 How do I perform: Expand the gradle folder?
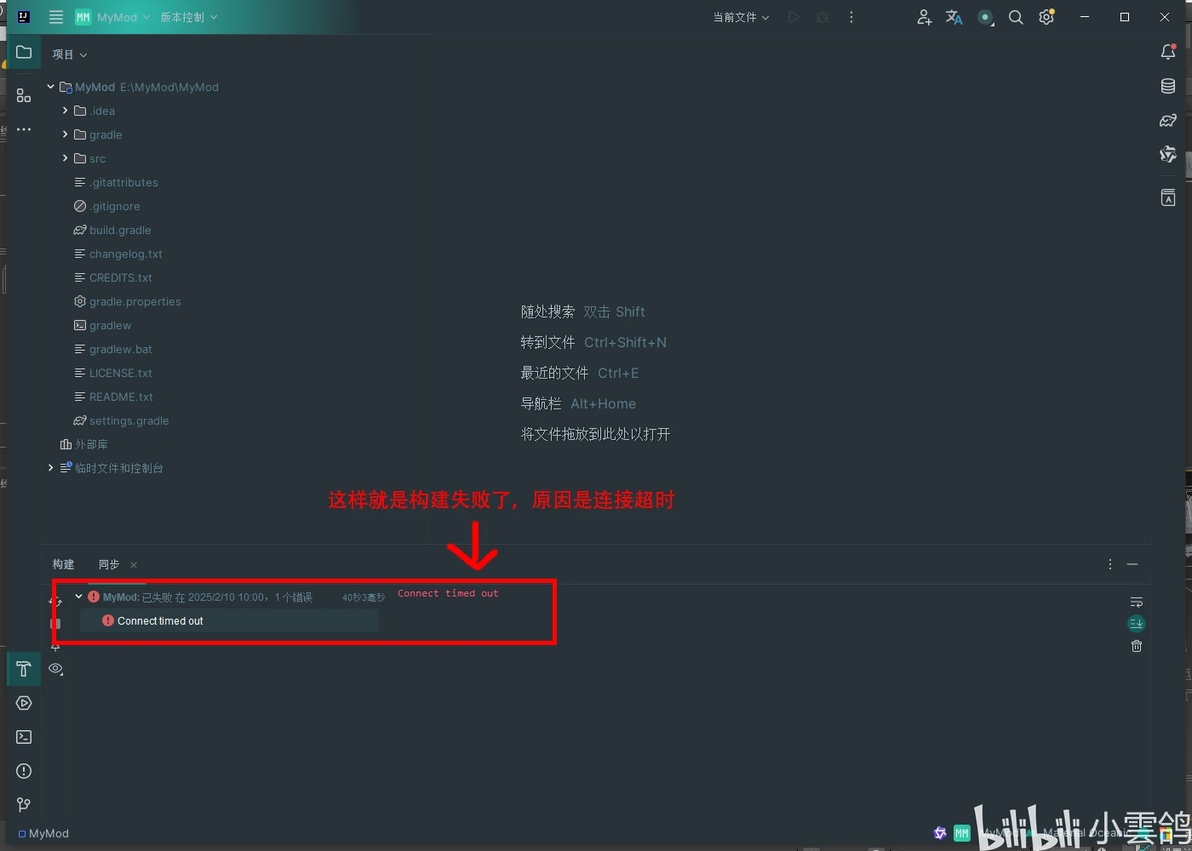click(x=65, y=134)
